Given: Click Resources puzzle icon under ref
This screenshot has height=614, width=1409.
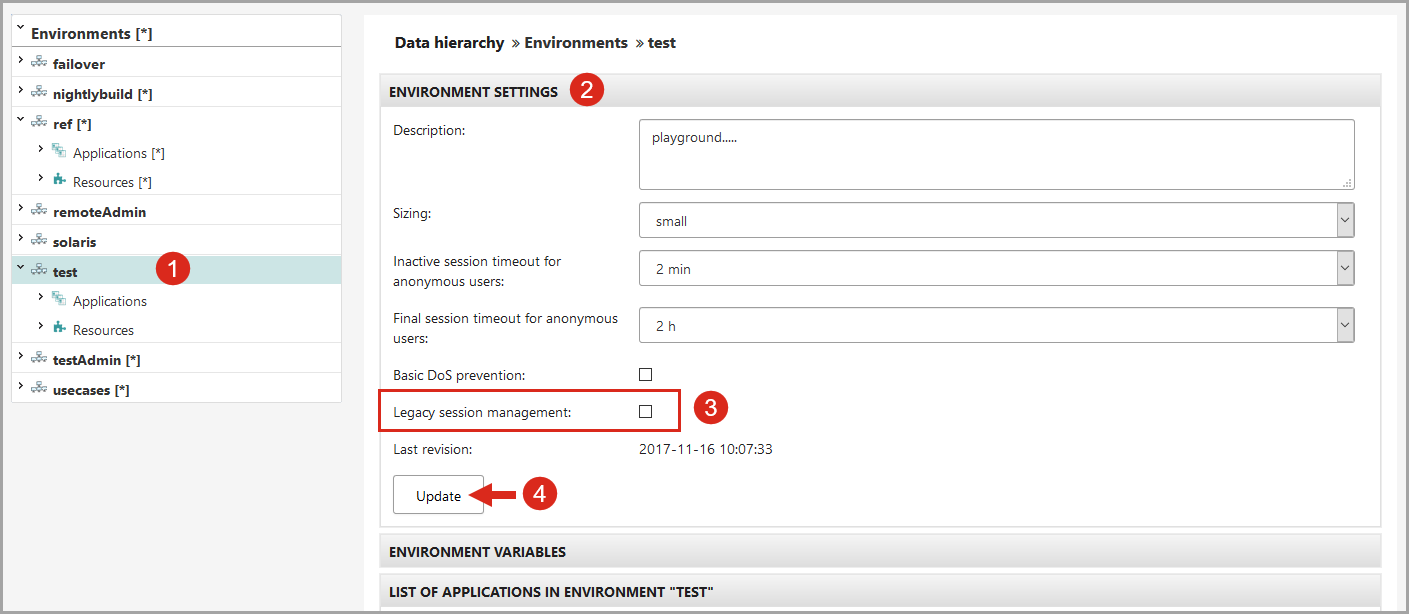Looking at the screenshot, I should click(x=59, y=181).
